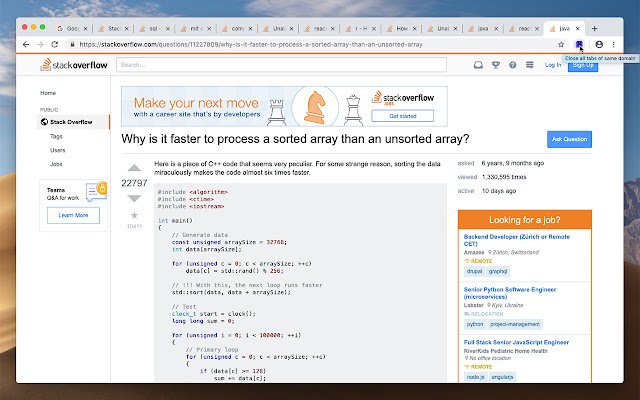
Task: Open the Stack Overflow inbox icon
Action: click(478, 65)
